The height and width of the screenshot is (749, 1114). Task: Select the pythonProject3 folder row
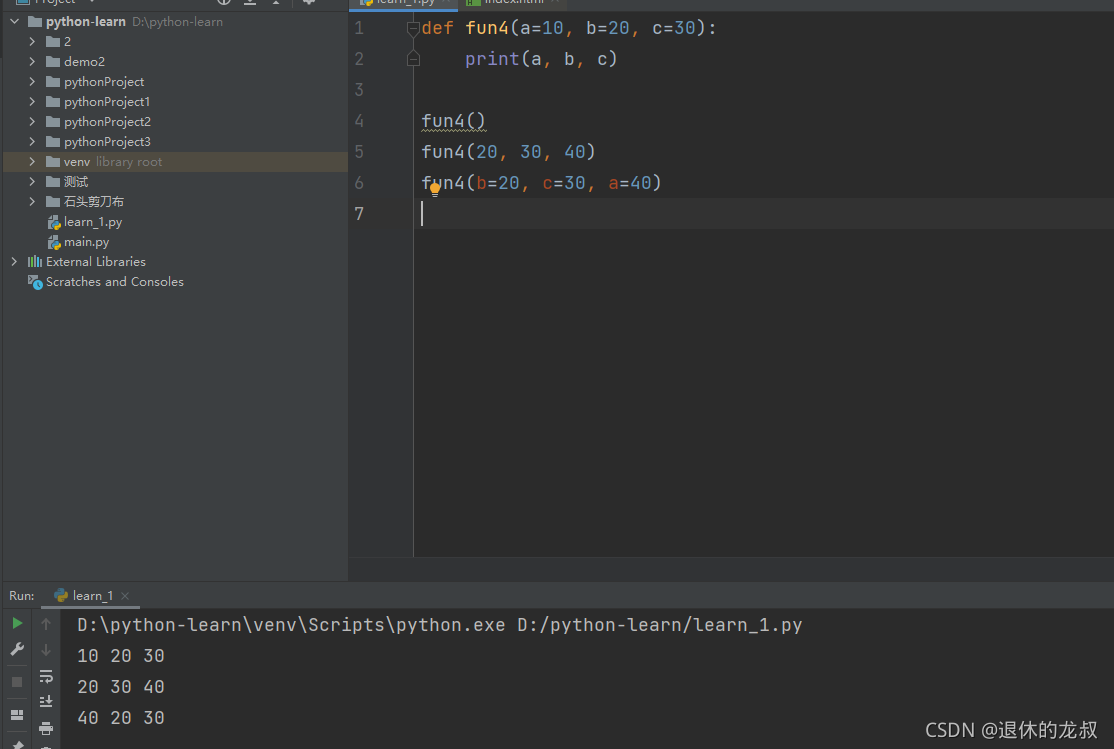(x=175, y=141)
